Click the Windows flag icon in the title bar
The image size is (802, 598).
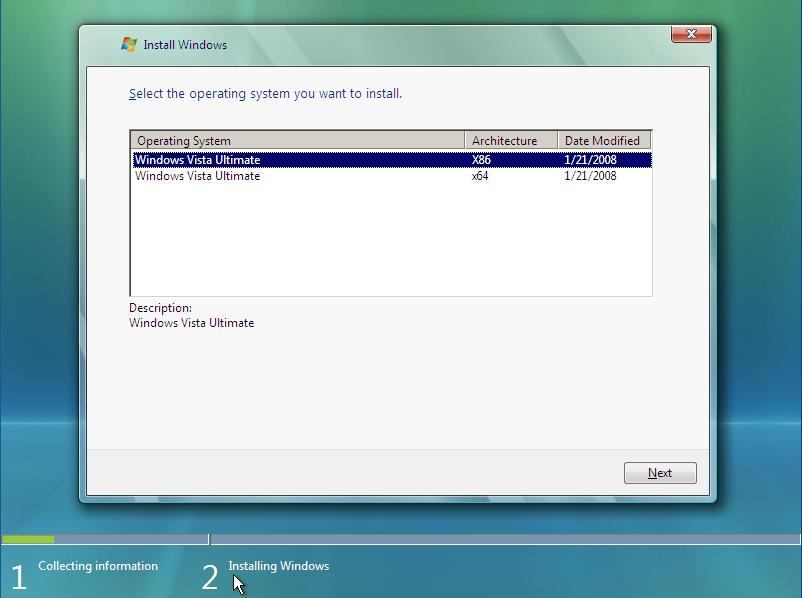point(129,45)
